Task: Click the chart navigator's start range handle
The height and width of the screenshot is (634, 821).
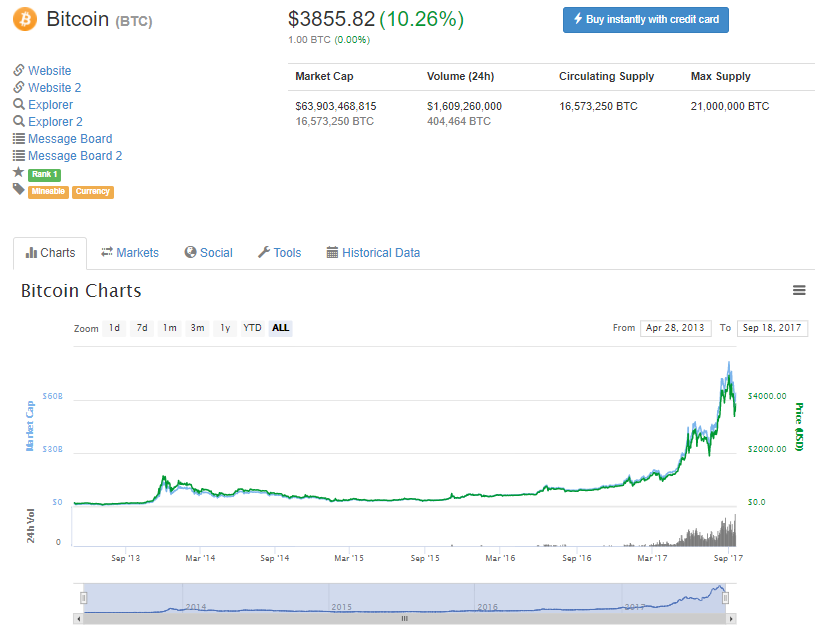Action: tap(83, 597)
